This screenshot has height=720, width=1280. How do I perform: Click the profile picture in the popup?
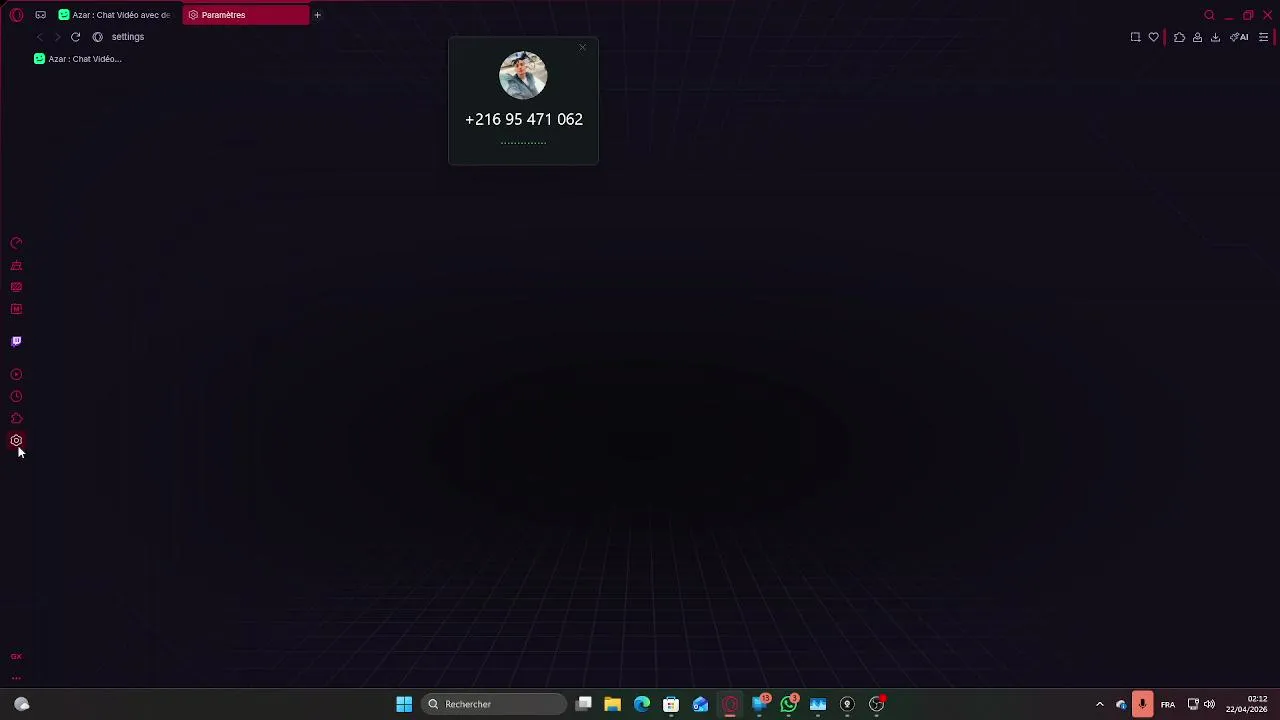point(523,75)
